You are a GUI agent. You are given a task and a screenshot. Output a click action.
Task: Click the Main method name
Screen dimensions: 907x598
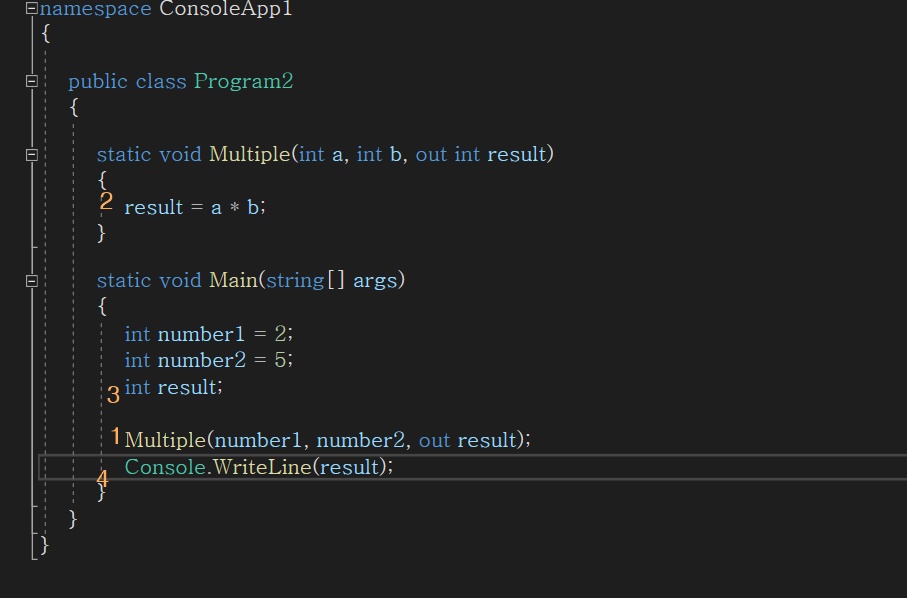coord(233,280)
